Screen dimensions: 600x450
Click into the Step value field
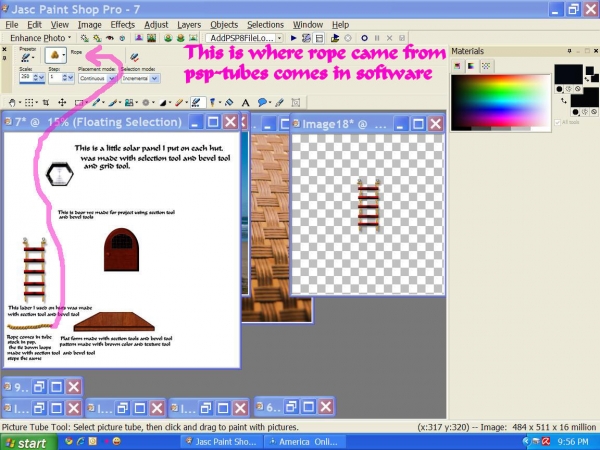pyautogui.click(x=55, y=78)
